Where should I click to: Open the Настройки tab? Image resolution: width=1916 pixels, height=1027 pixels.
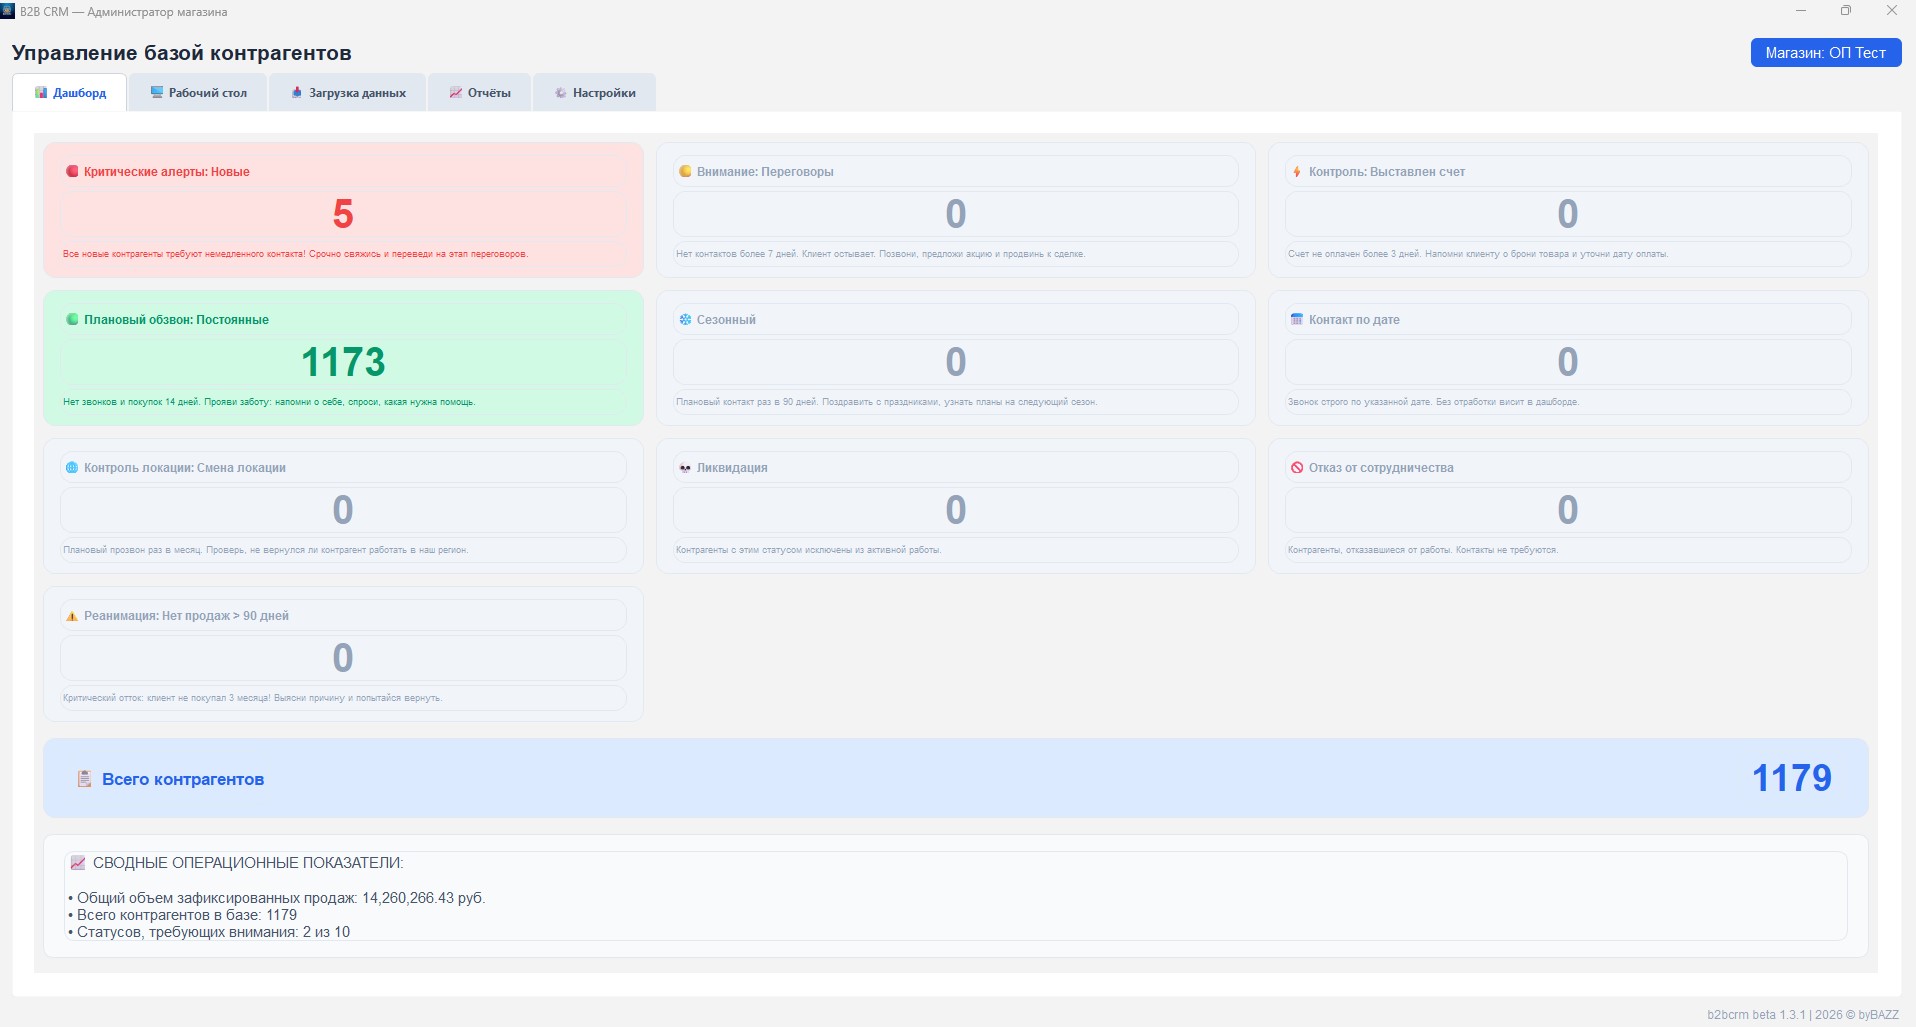(595, 92)
